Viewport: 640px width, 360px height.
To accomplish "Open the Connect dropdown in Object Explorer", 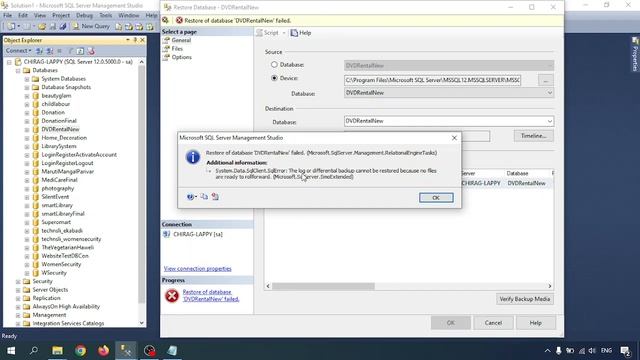I will [18, 51].
